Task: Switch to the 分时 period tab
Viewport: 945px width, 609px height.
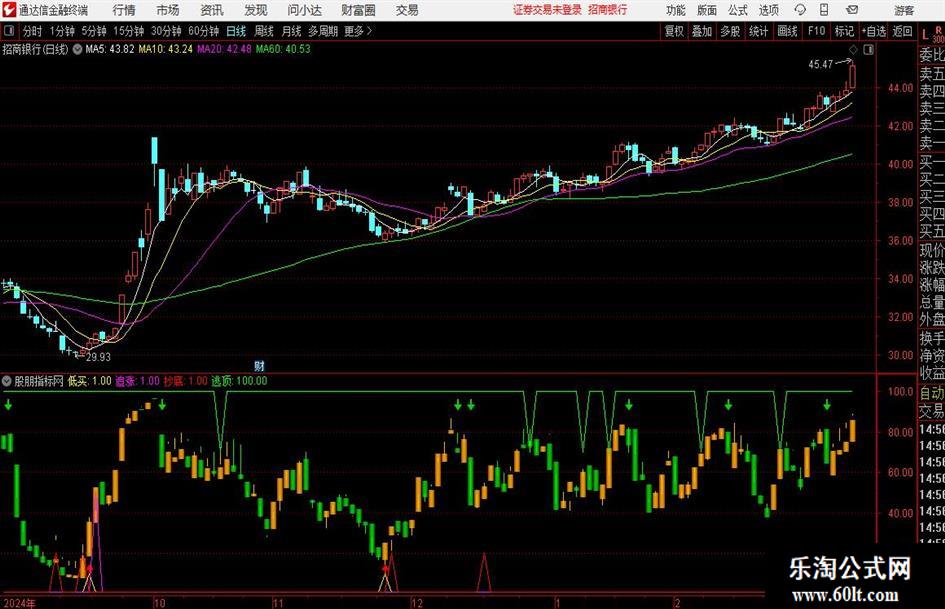Action: click(33, 31)
